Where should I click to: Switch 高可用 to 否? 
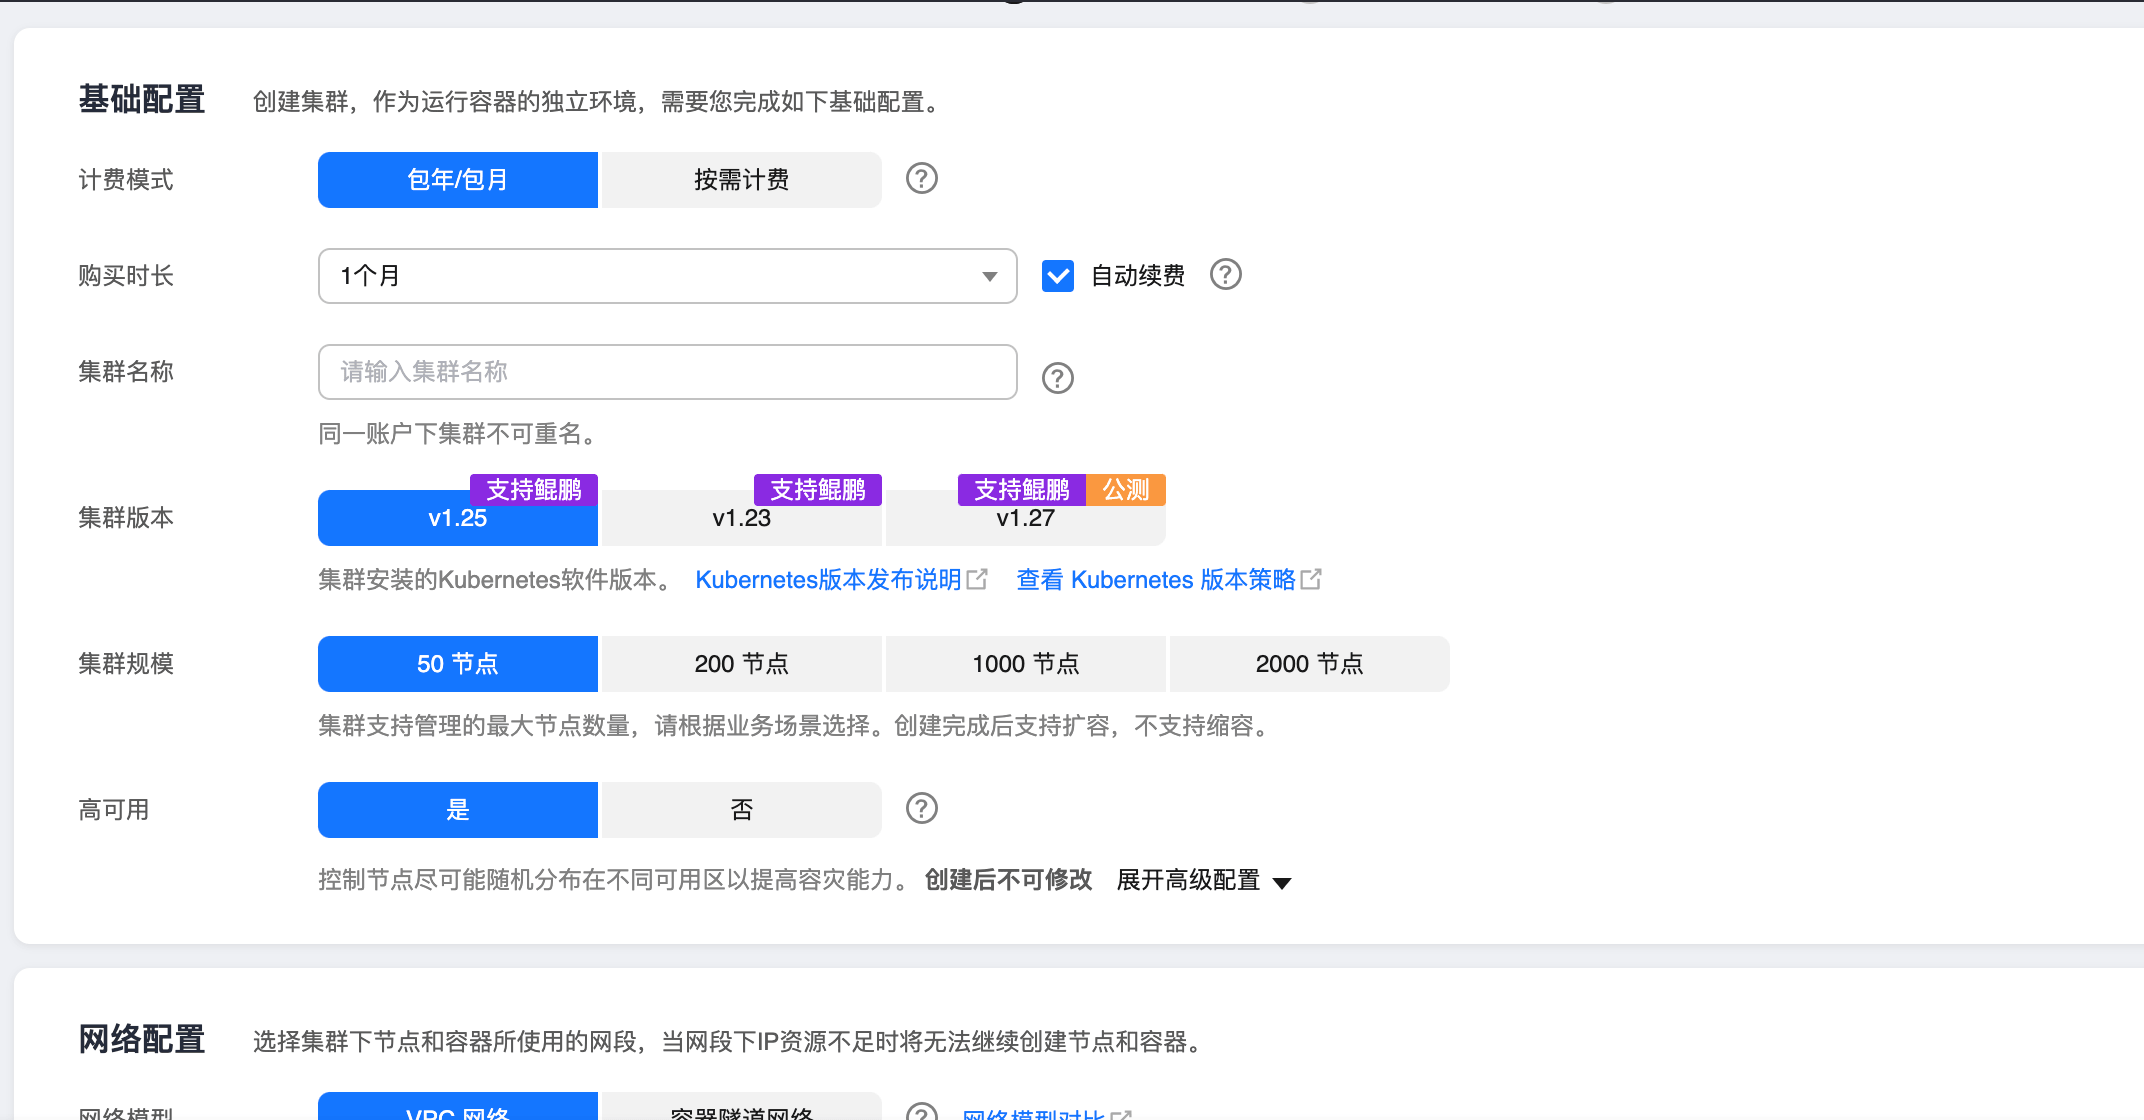[x=740, y=809]
